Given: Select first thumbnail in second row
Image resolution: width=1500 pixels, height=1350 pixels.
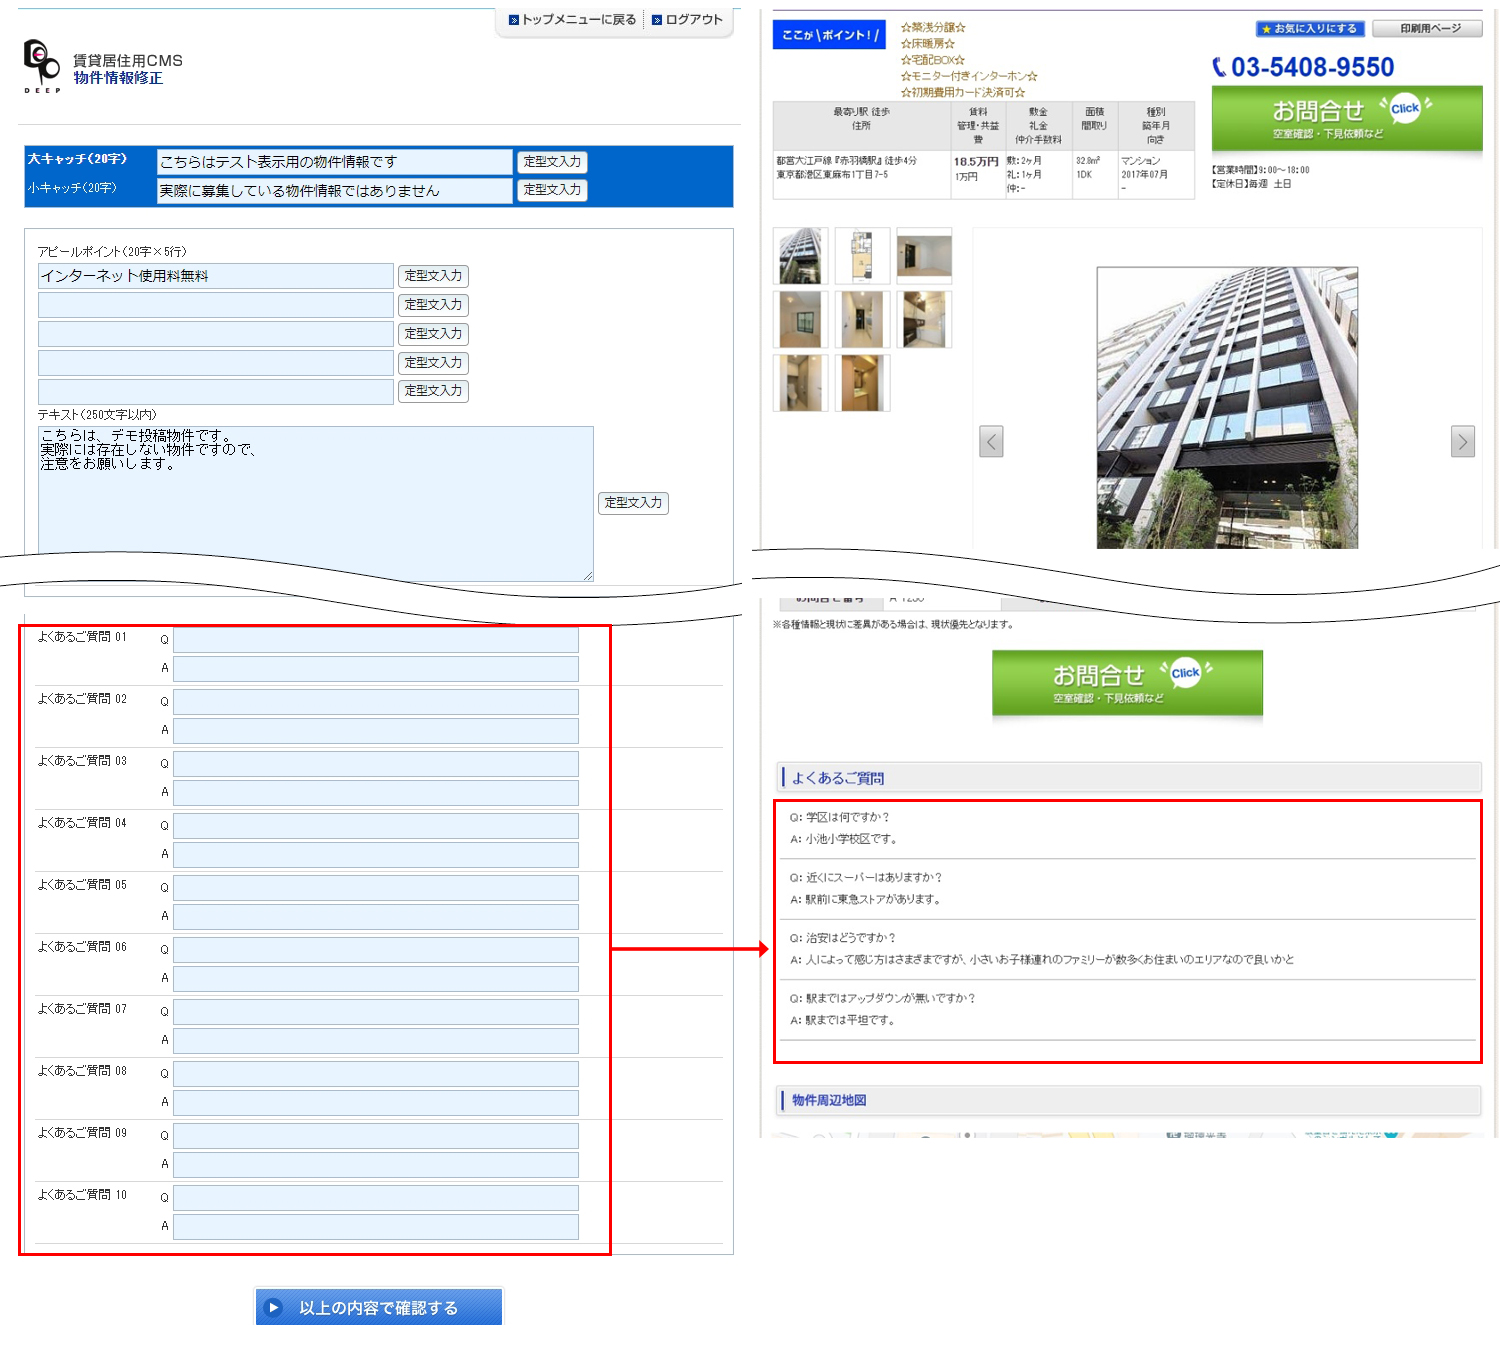Looking at the screenshot, I should pyautogui.click(x=800, y=320).
